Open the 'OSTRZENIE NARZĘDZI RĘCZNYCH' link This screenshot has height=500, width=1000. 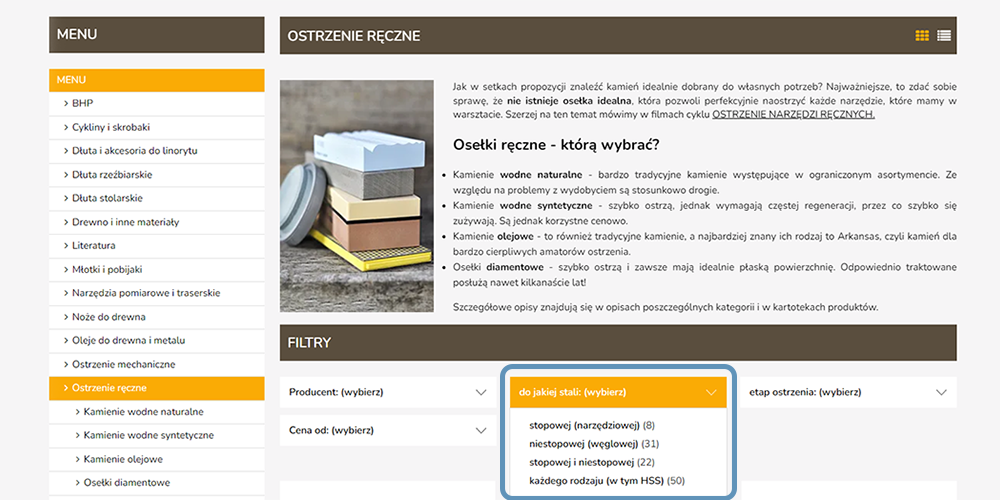tap(793, 115)
